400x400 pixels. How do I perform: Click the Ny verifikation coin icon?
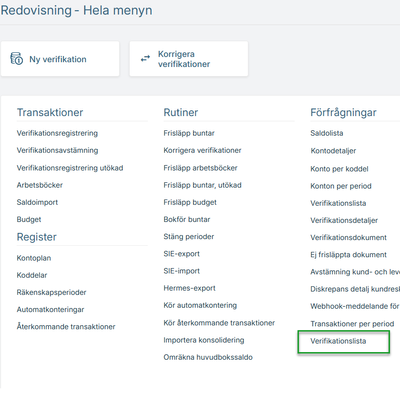(x=17, y=59)
